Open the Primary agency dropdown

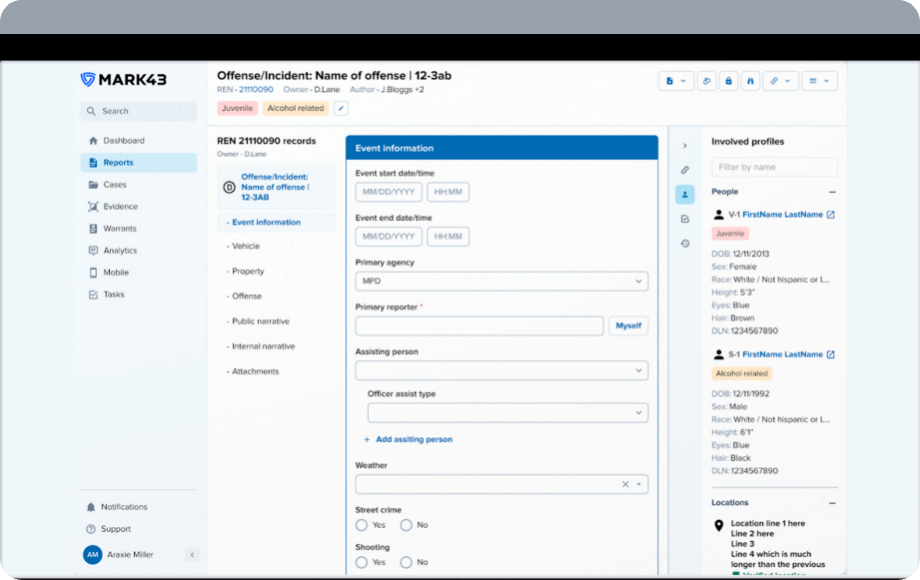500,281
